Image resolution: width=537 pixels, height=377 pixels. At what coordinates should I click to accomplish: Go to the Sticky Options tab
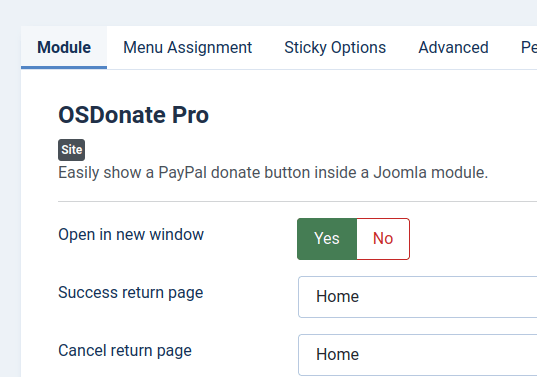point(335,48)
